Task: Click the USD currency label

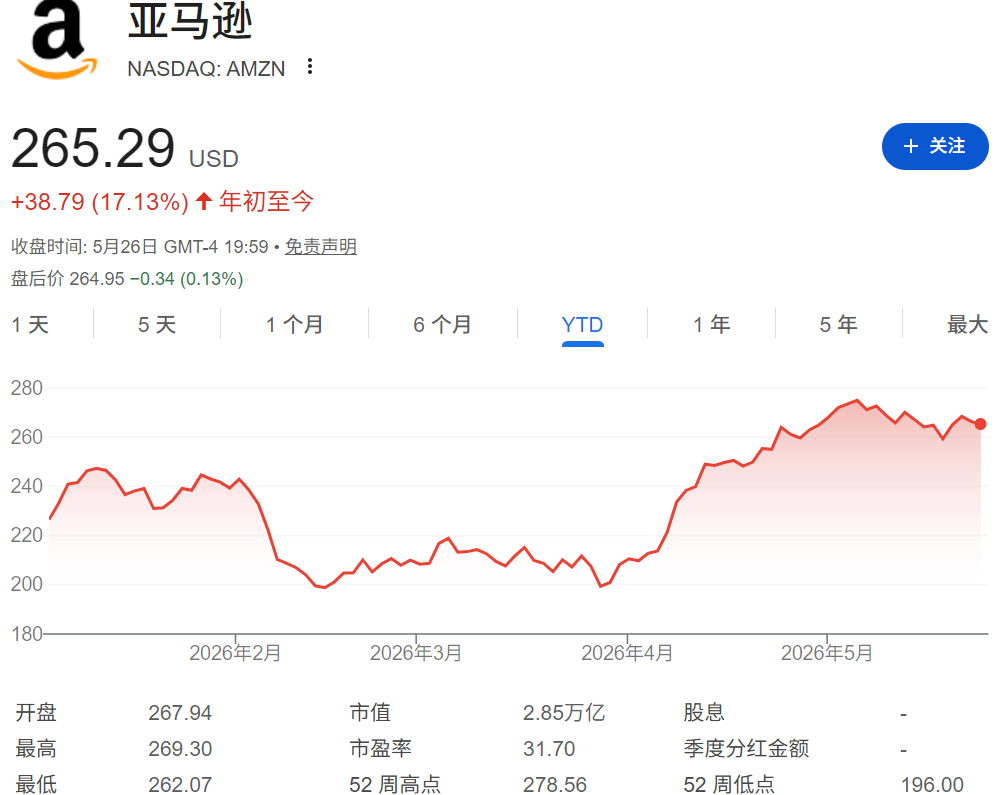Action: tap(214, 159)
